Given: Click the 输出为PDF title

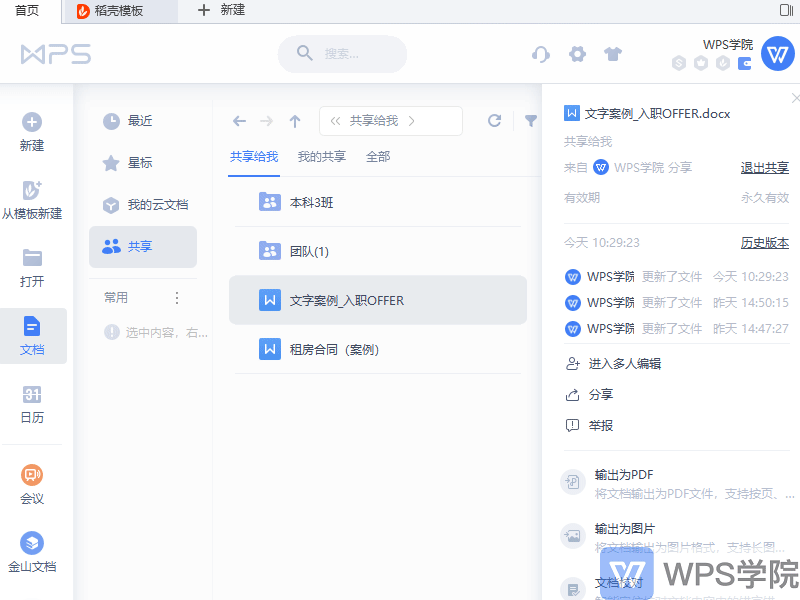Looking at the screenshot, I should click(x=624, y=475).
